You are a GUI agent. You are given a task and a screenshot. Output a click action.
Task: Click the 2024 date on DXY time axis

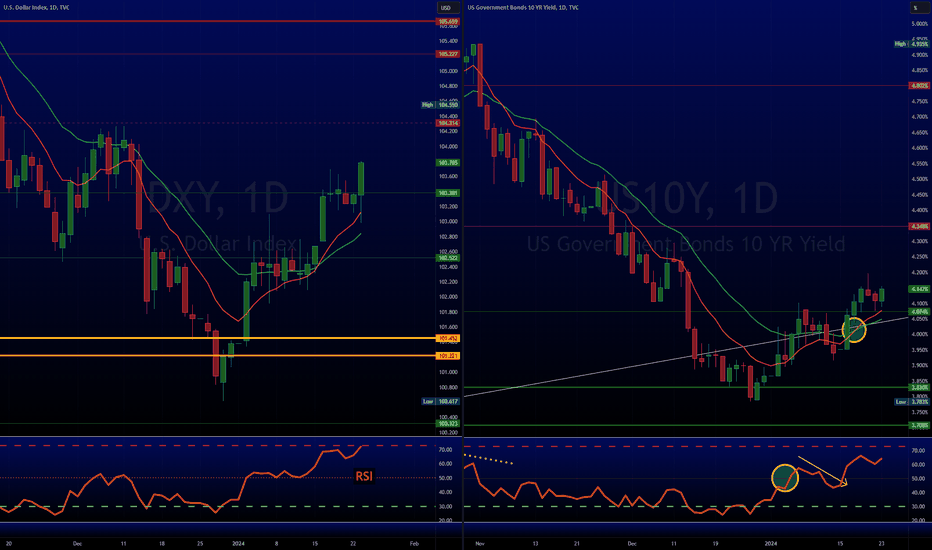point(238,543)
